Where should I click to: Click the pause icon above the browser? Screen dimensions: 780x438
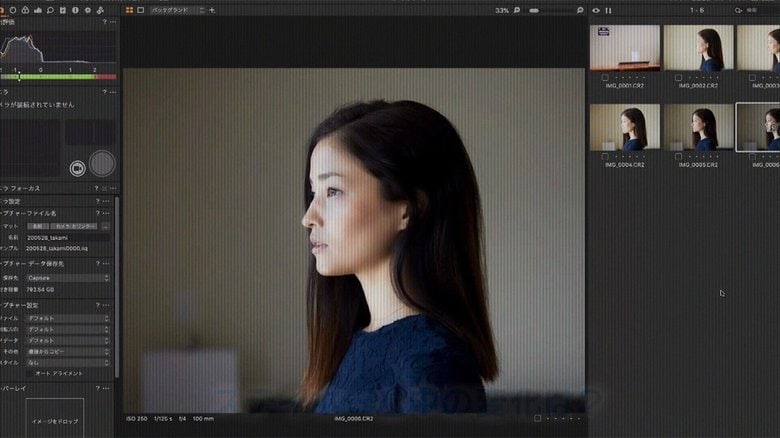pos(608,10)
